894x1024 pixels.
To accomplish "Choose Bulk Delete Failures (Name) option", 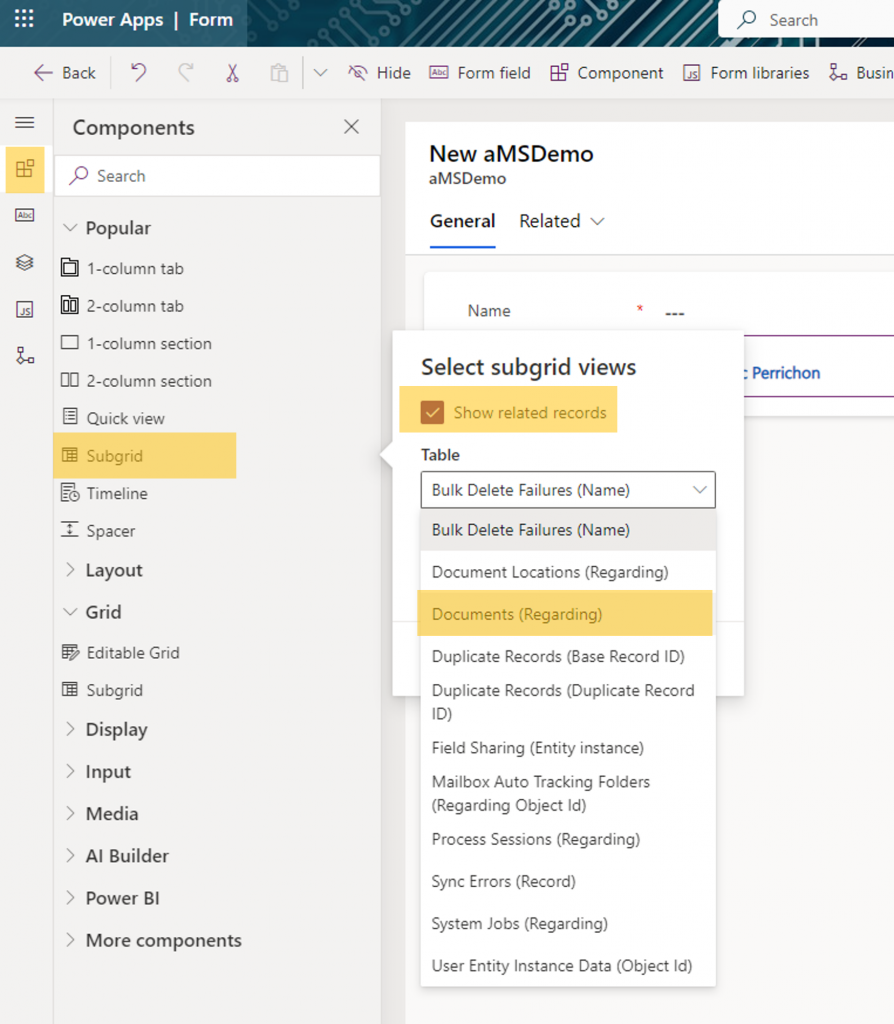I will point(568,530).
